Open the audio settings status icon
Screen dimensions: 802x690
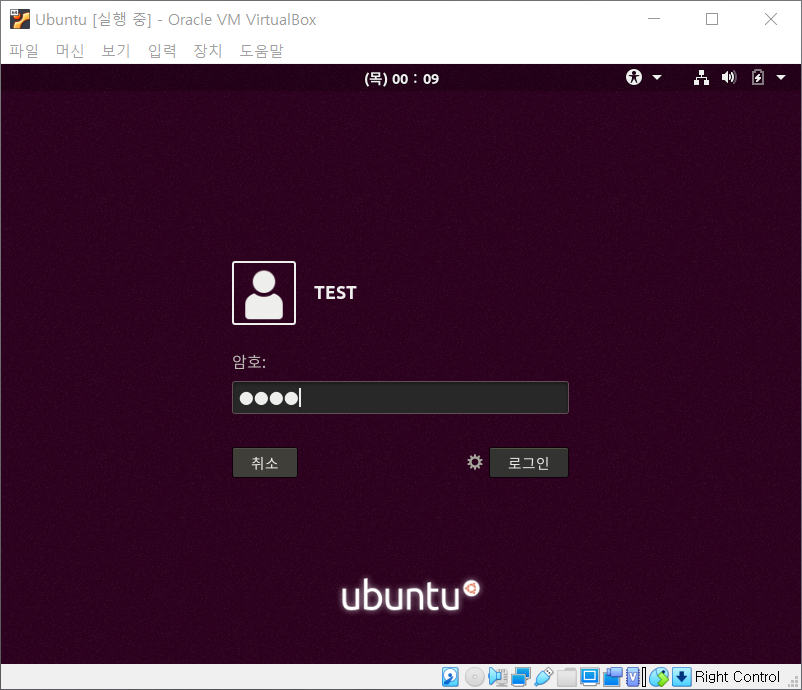[x=498, y=677]
